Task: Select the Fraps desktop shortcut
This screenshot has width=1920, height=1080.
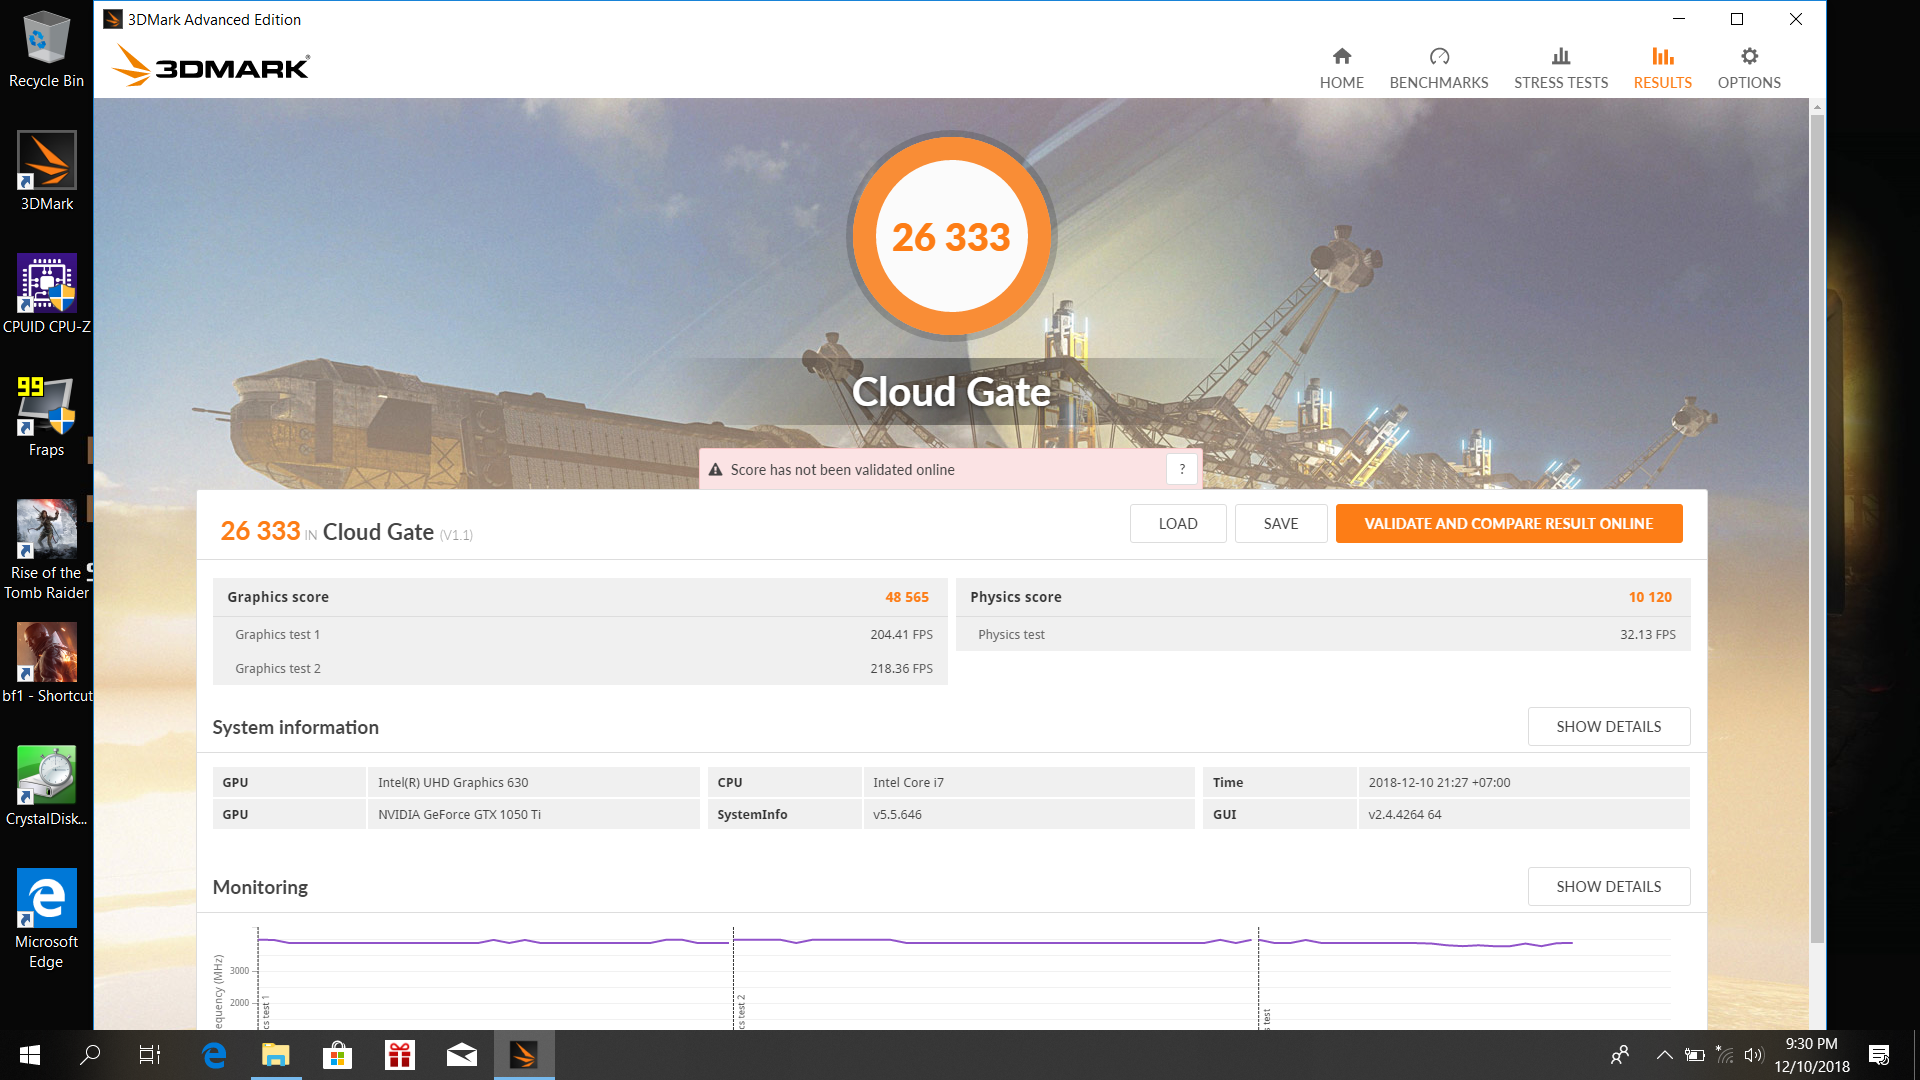Action: click(46, 417)
